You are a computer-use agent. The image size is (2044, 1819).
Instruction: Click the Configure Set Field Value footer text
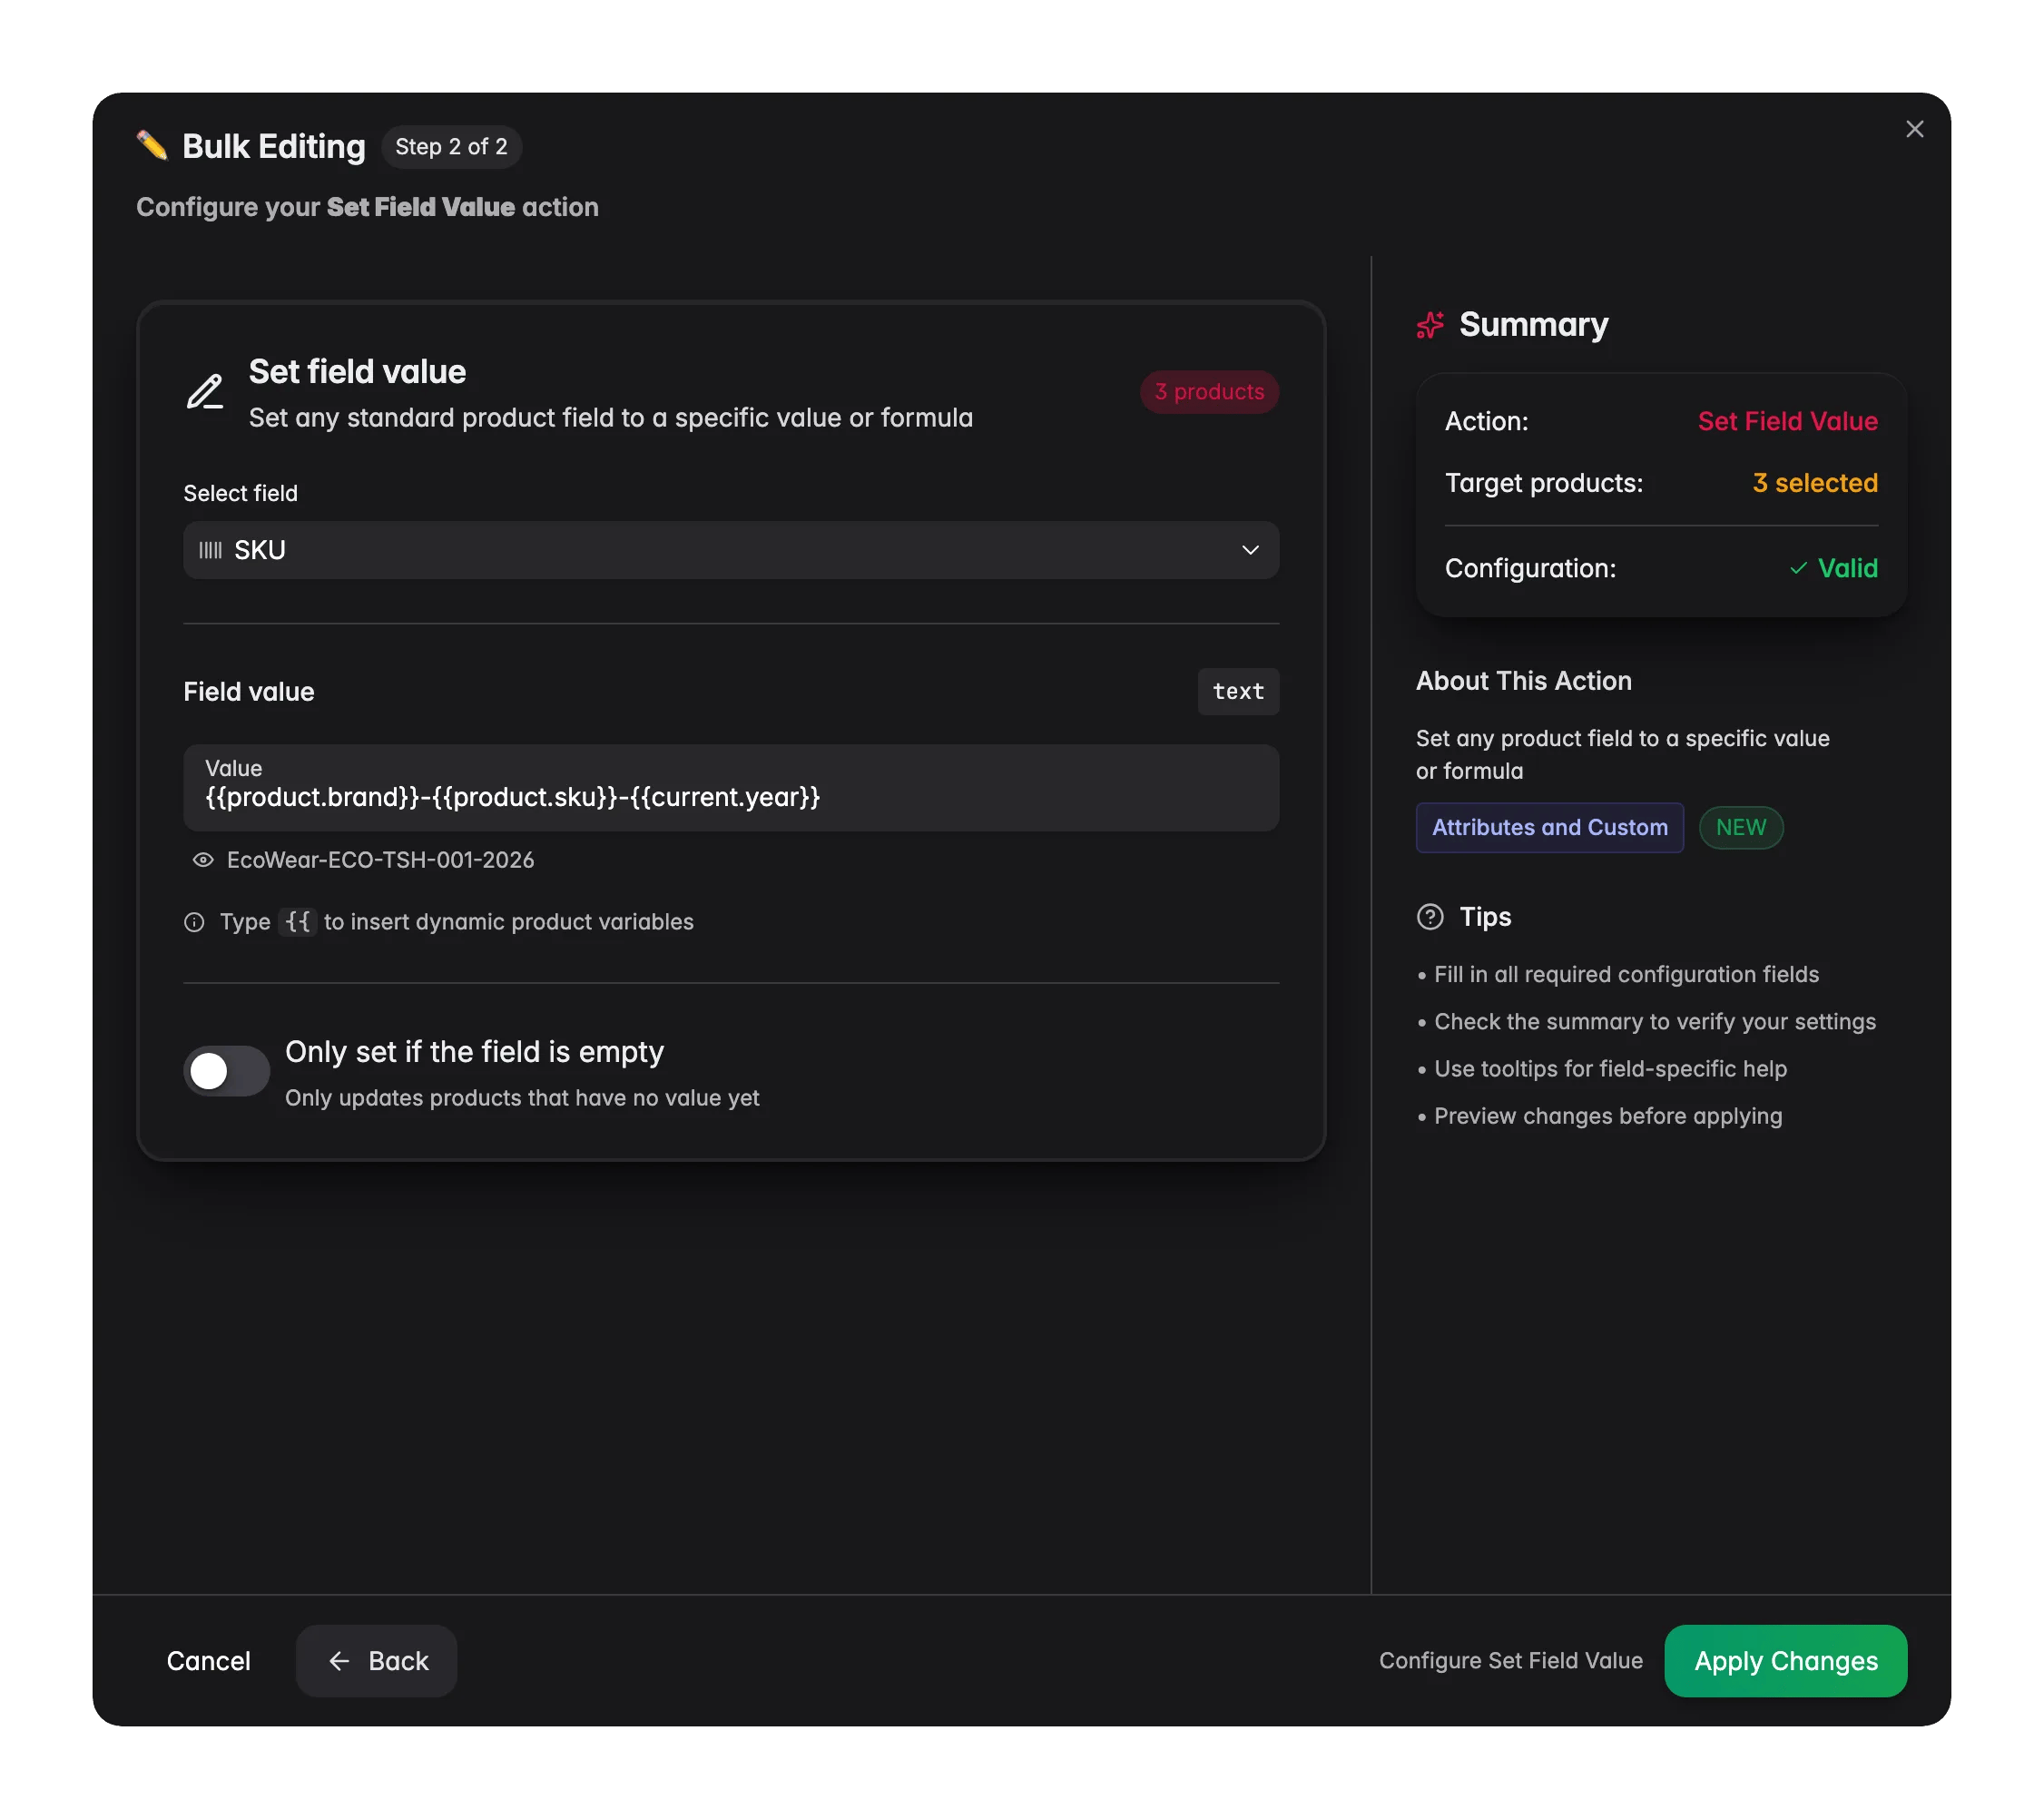coord(1510,1661)
